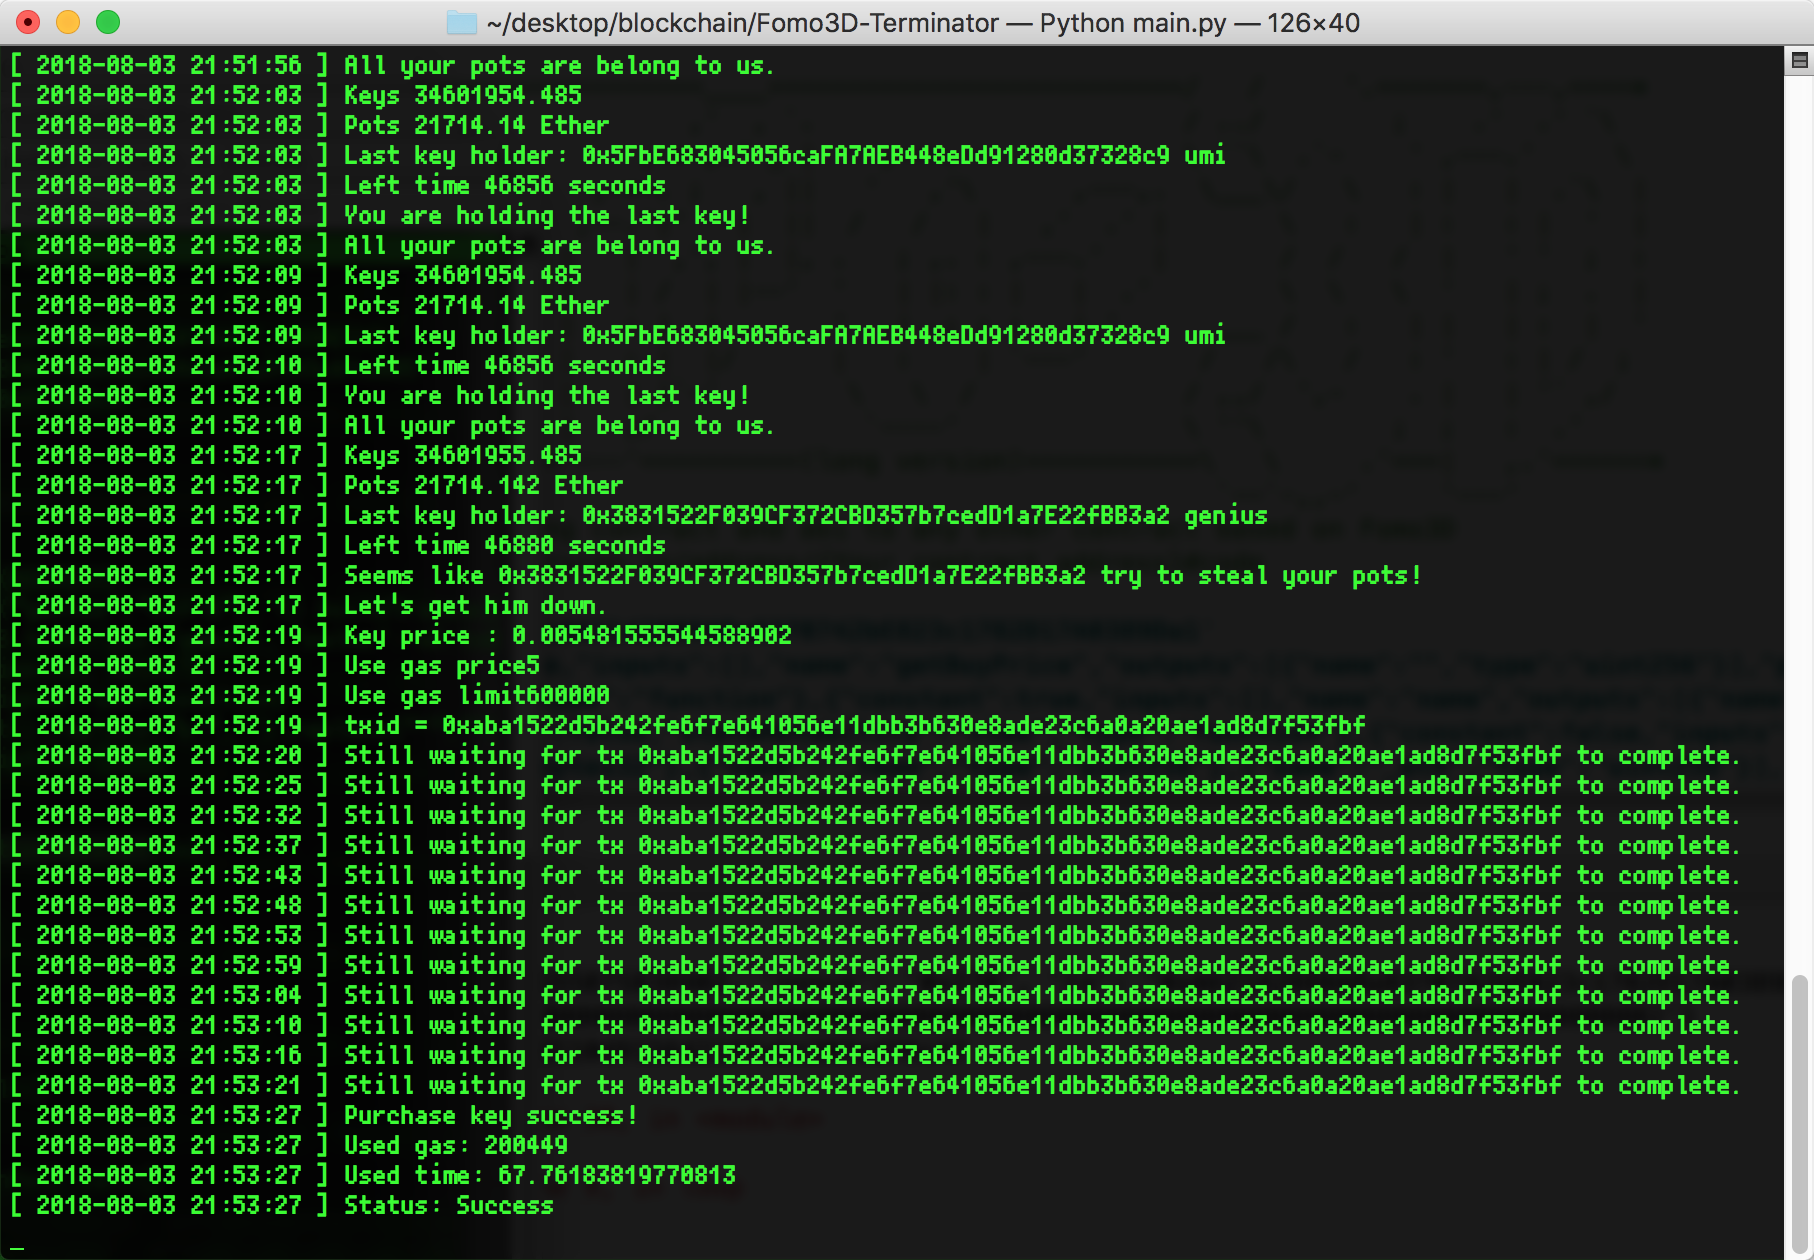Click 'All your pots are belong to us.' at 21:52:03
The width and height of the screenshot is (1814, 1260).
click(392, 245)
